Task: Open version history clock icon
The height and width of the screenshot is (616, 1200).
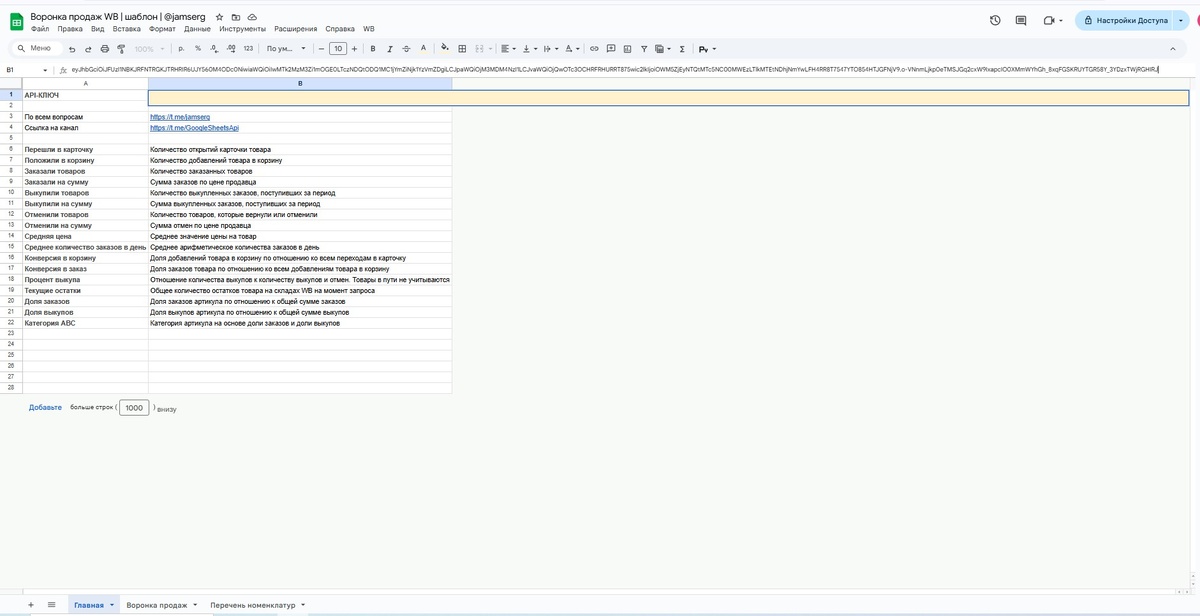Action: 995,20
